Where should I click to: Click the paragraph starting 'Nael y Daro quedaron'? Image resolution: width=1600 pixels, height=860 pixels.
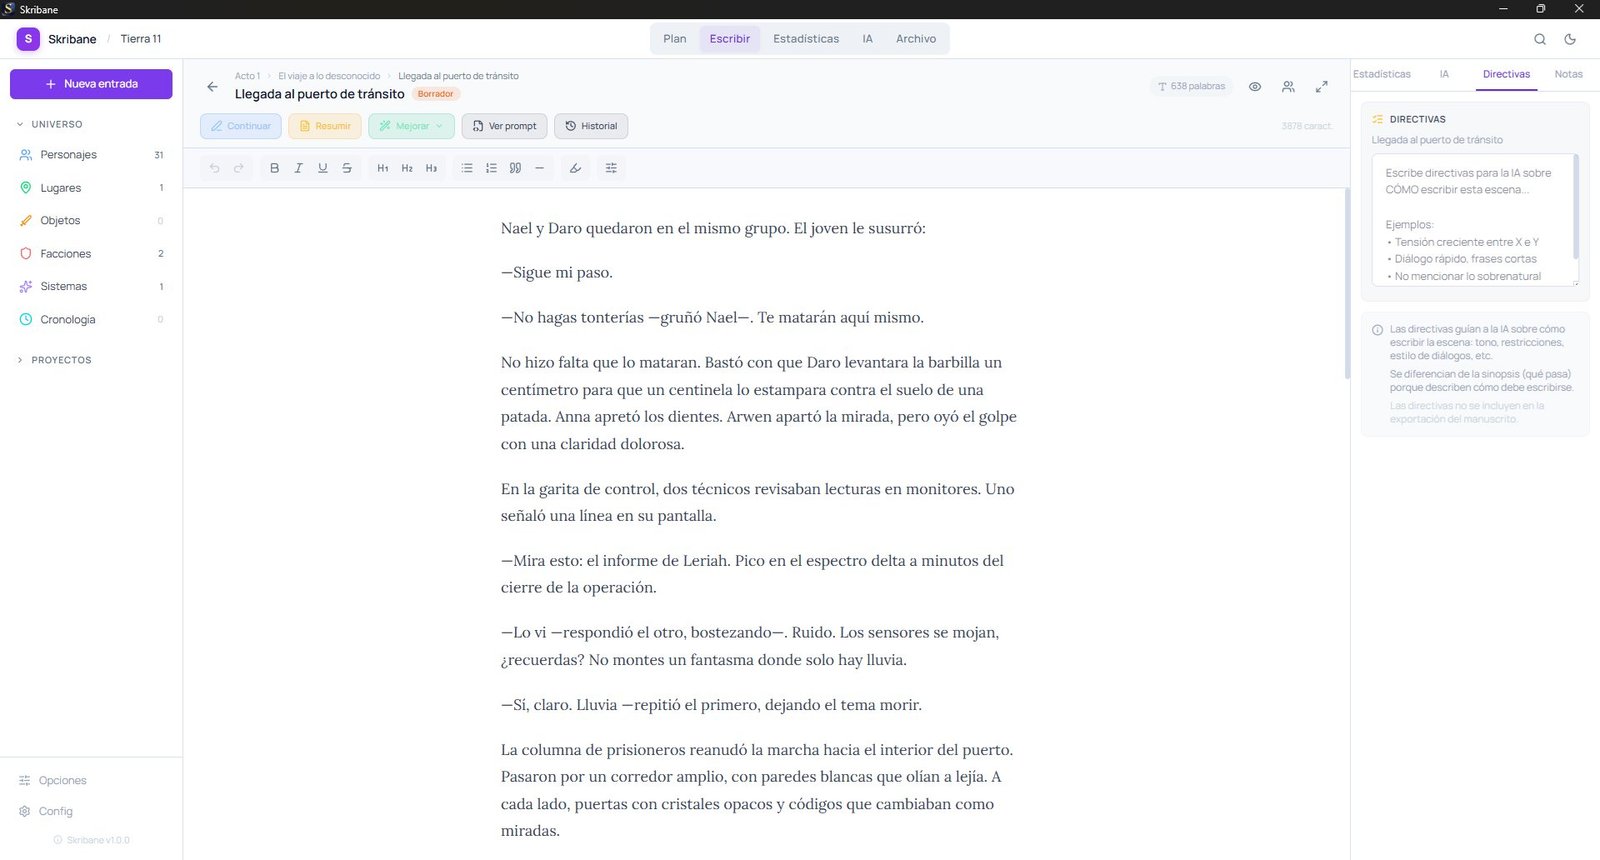click(713, 228)
